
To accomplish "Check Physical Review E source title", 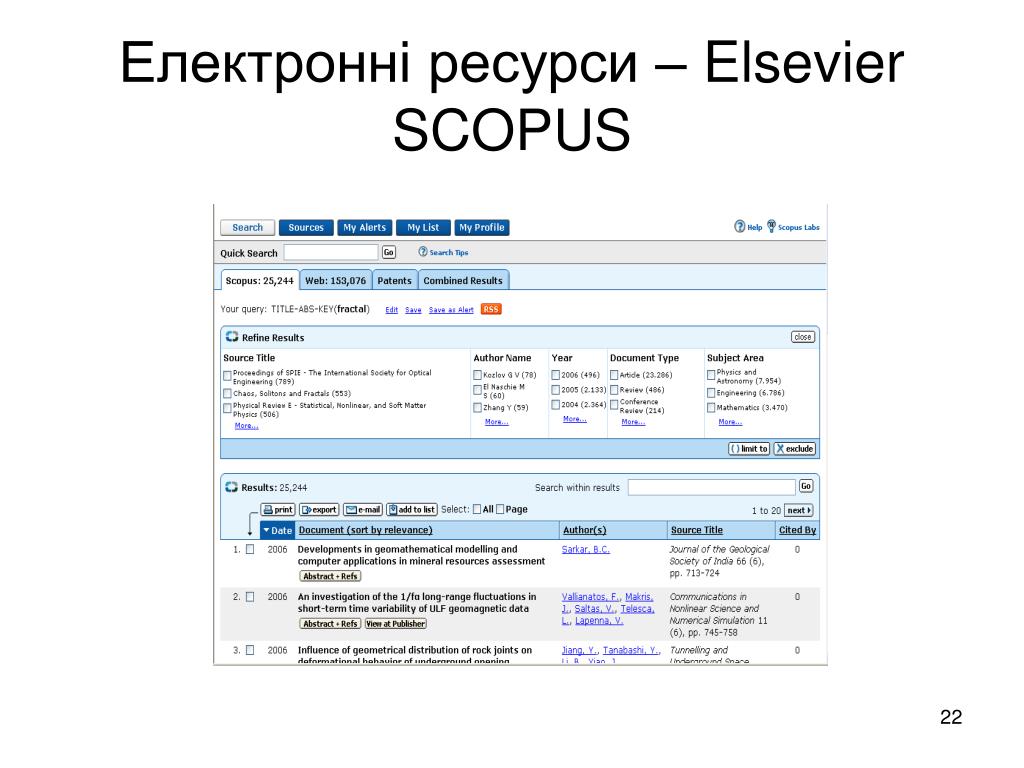I will tap(227, 408).
